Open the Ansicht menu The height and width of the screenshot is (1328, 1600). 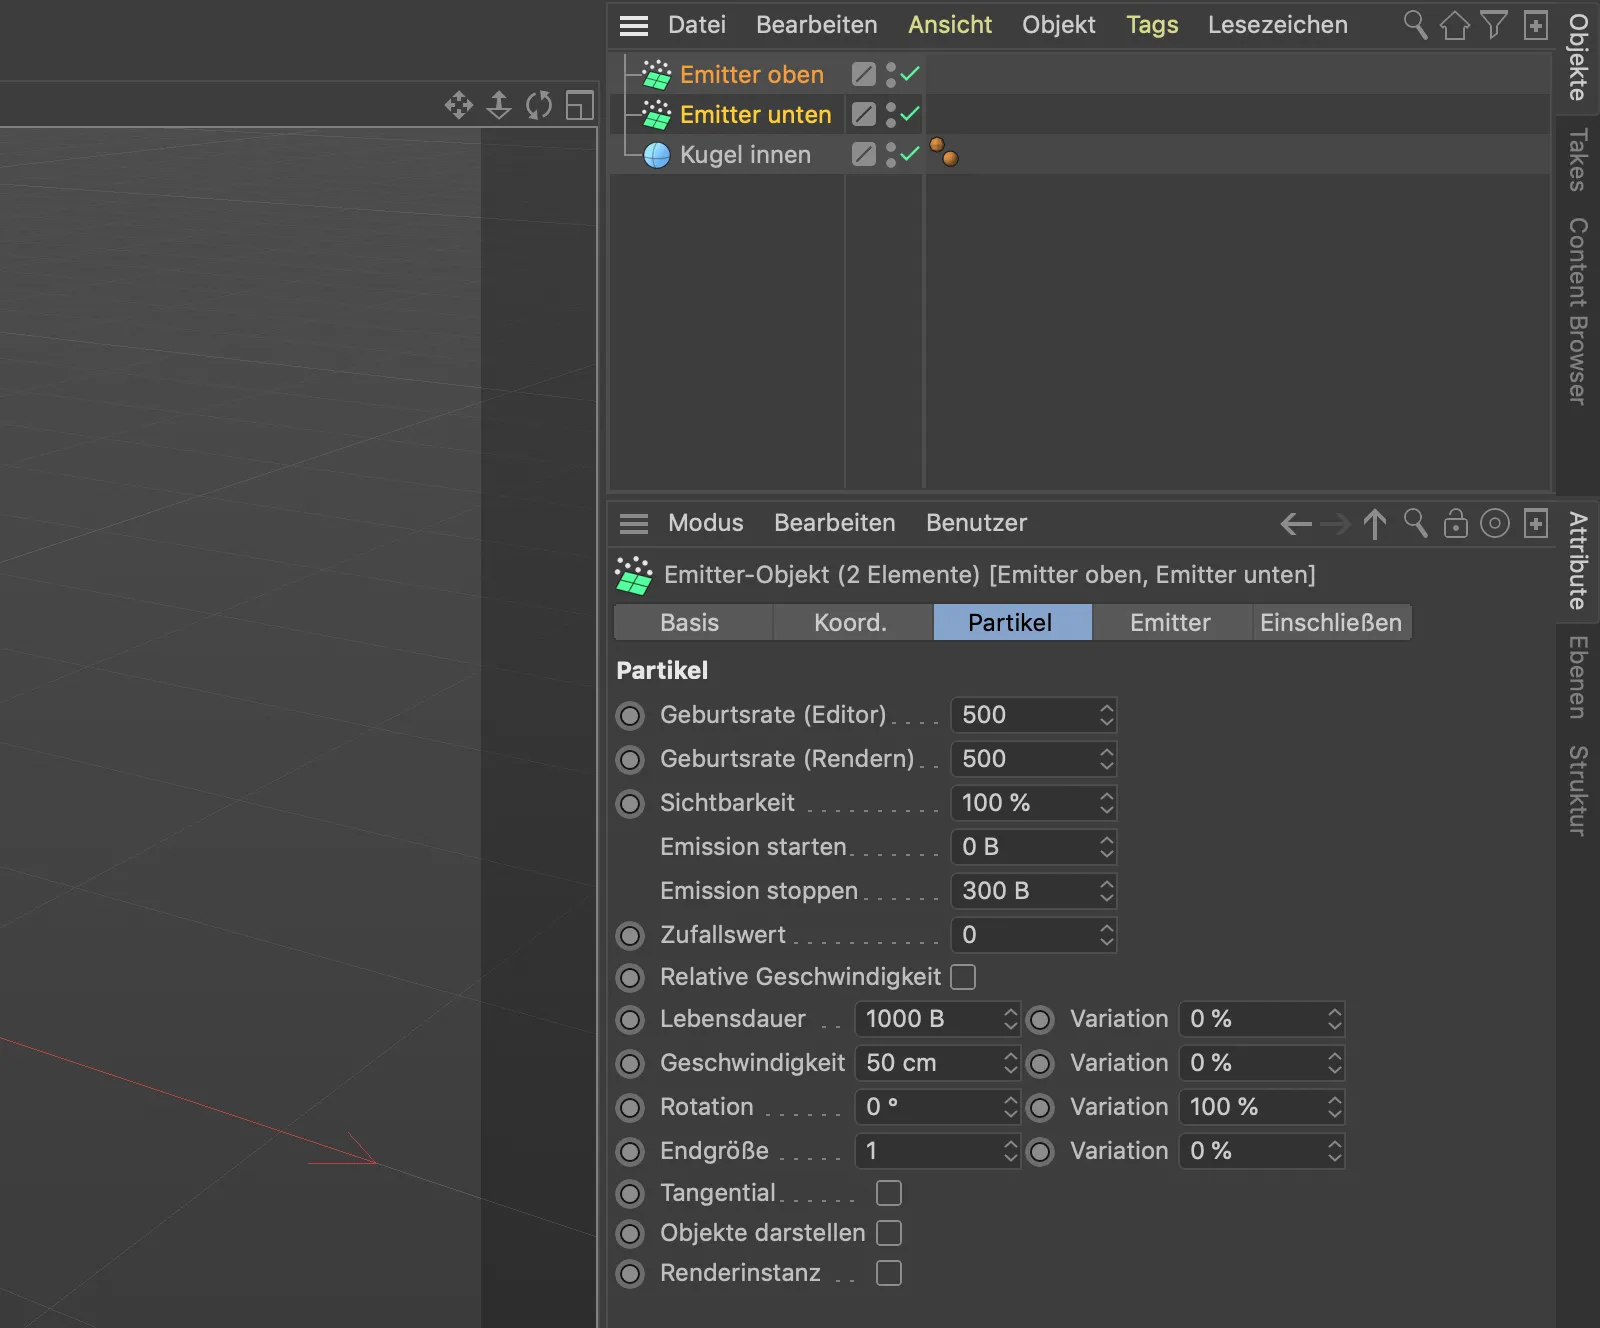[x=950, y=25]
